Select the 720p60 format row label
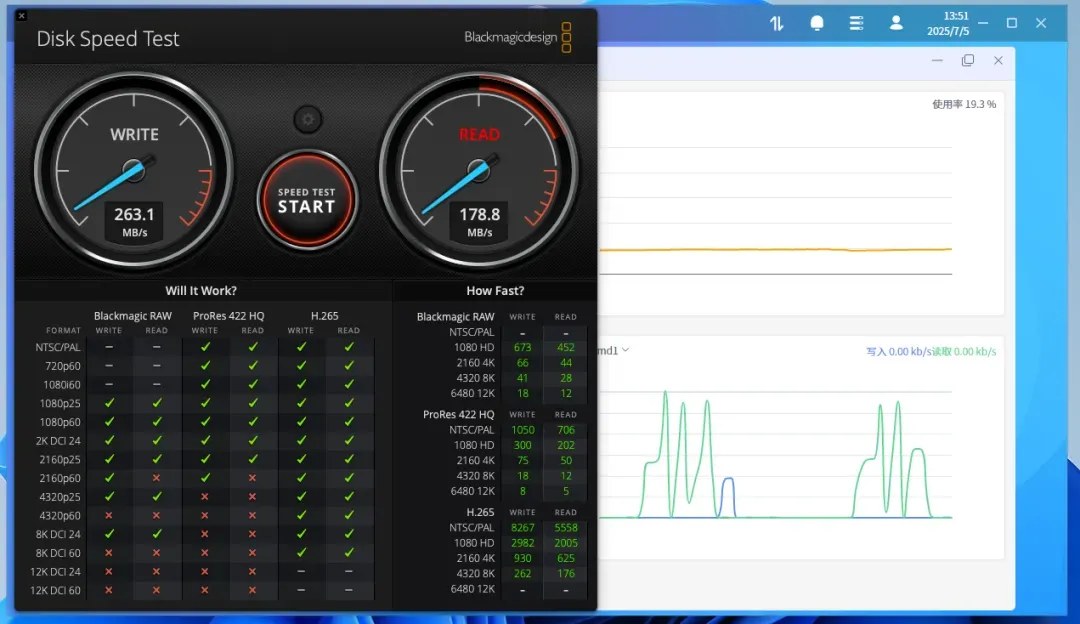 click(63, 366)
